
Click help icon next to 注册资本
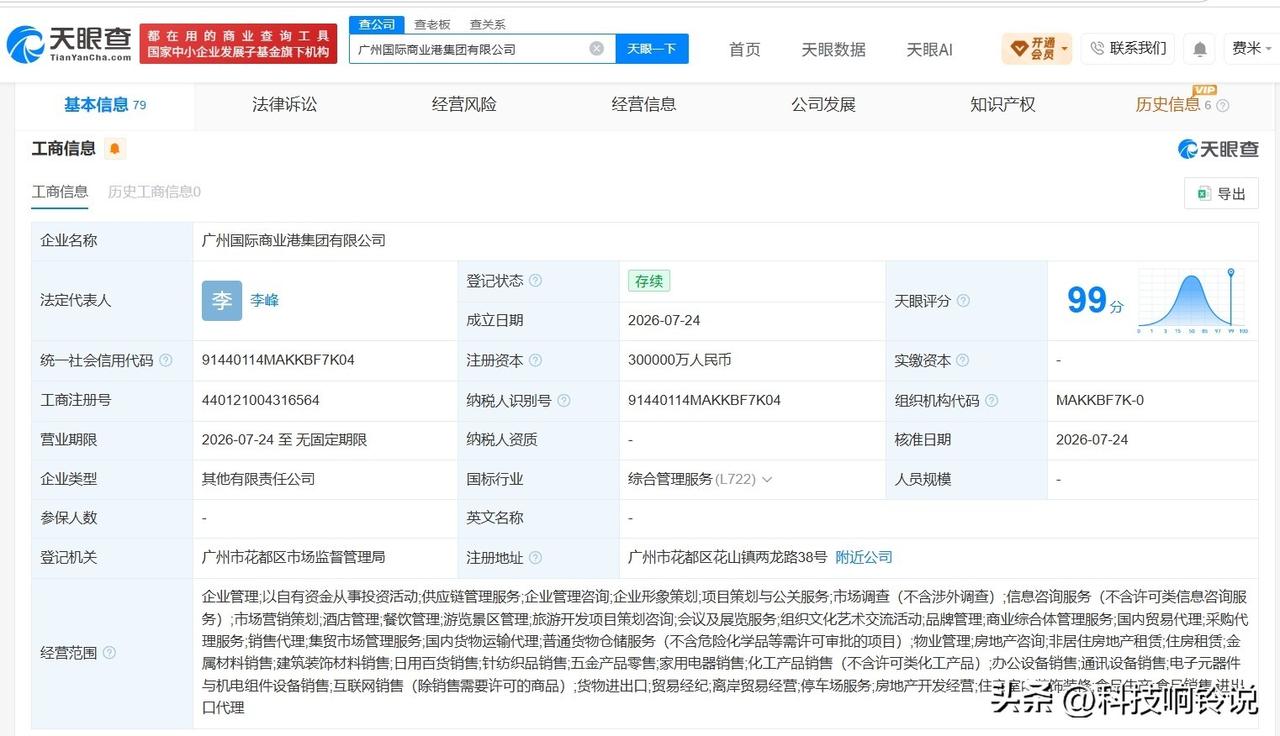(535, 360)
